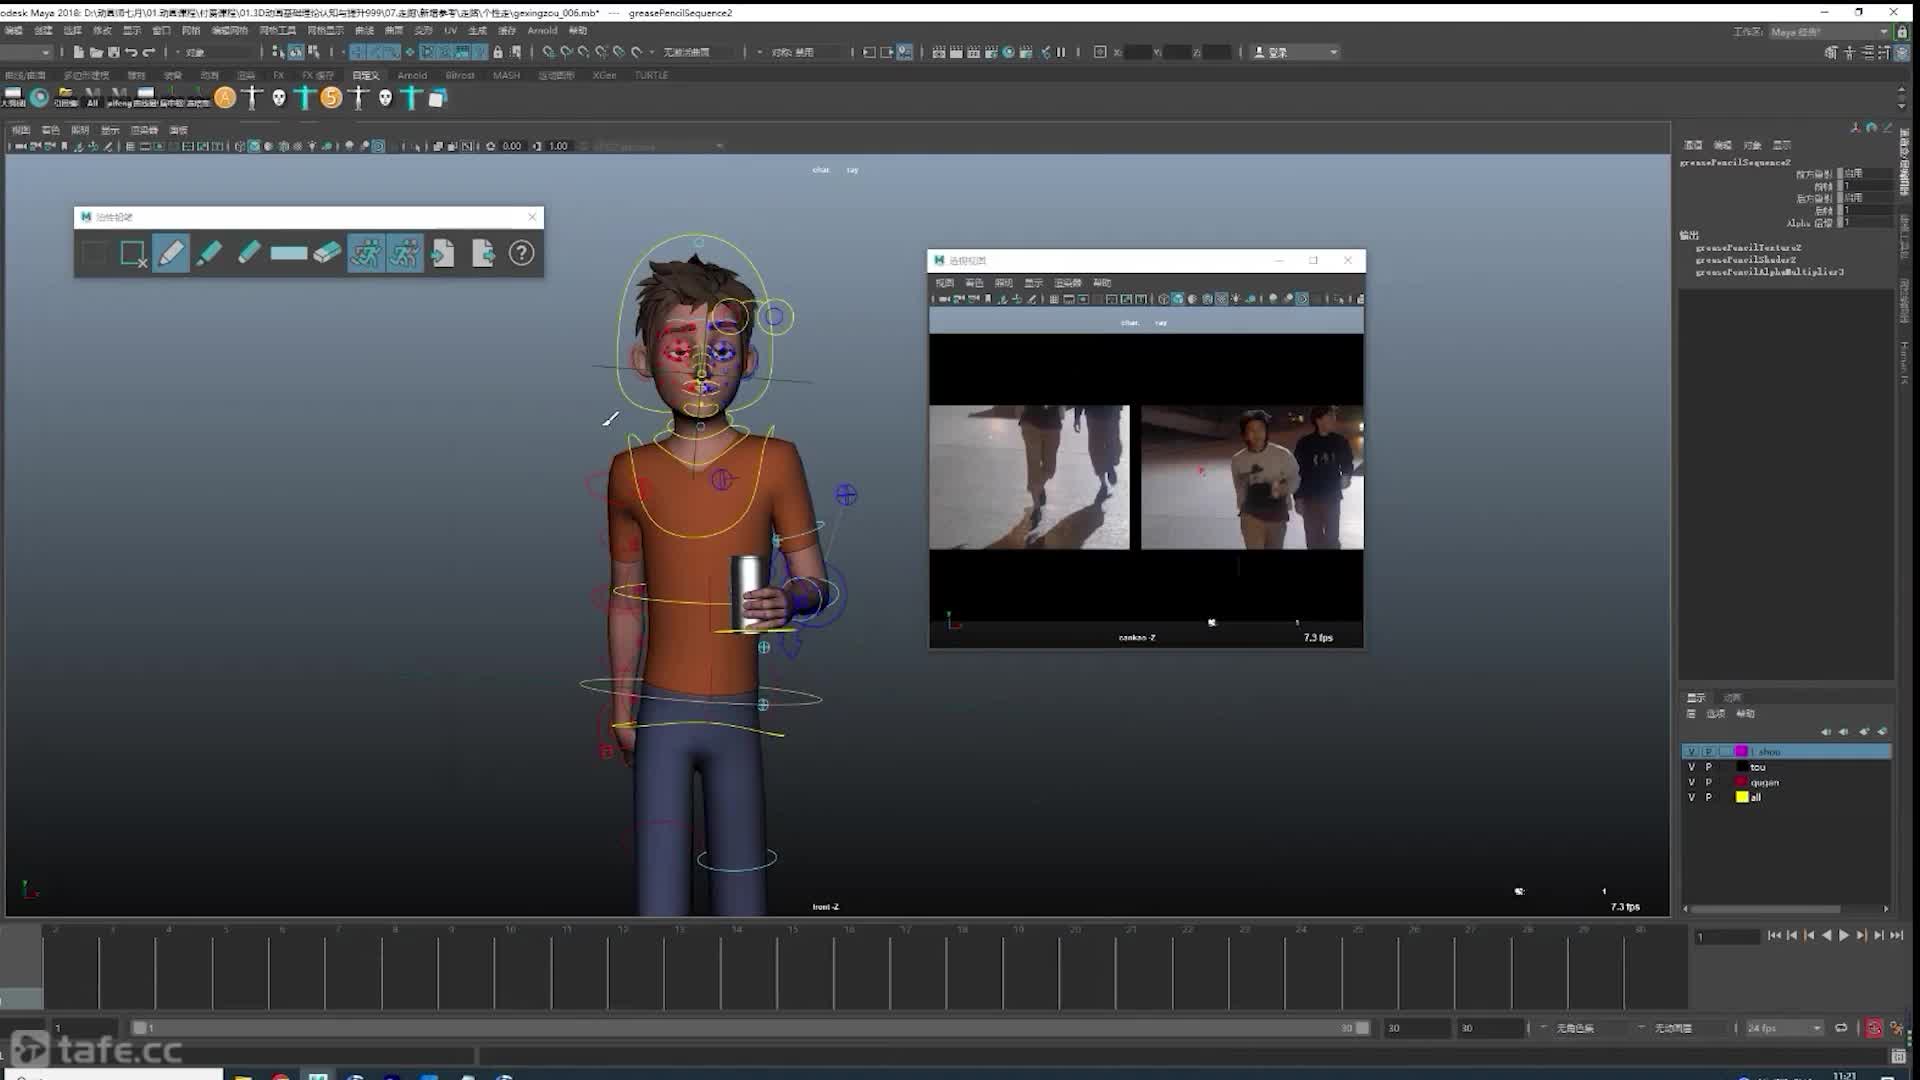This screenshot has width=1920, height=1080.
Task: Toggle post-frame ghosting running-man icon
Action: (405, 253)
